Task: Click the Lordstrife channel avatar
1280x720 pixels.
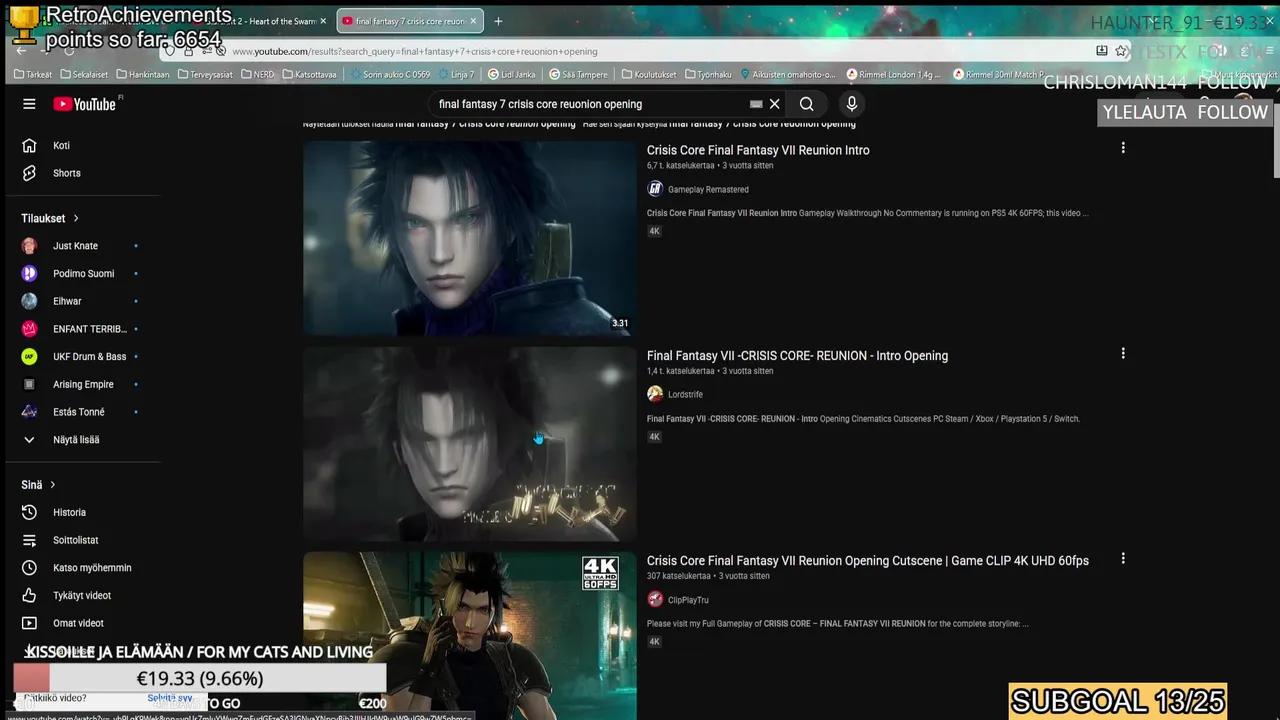Action: [x=655, y=394]
